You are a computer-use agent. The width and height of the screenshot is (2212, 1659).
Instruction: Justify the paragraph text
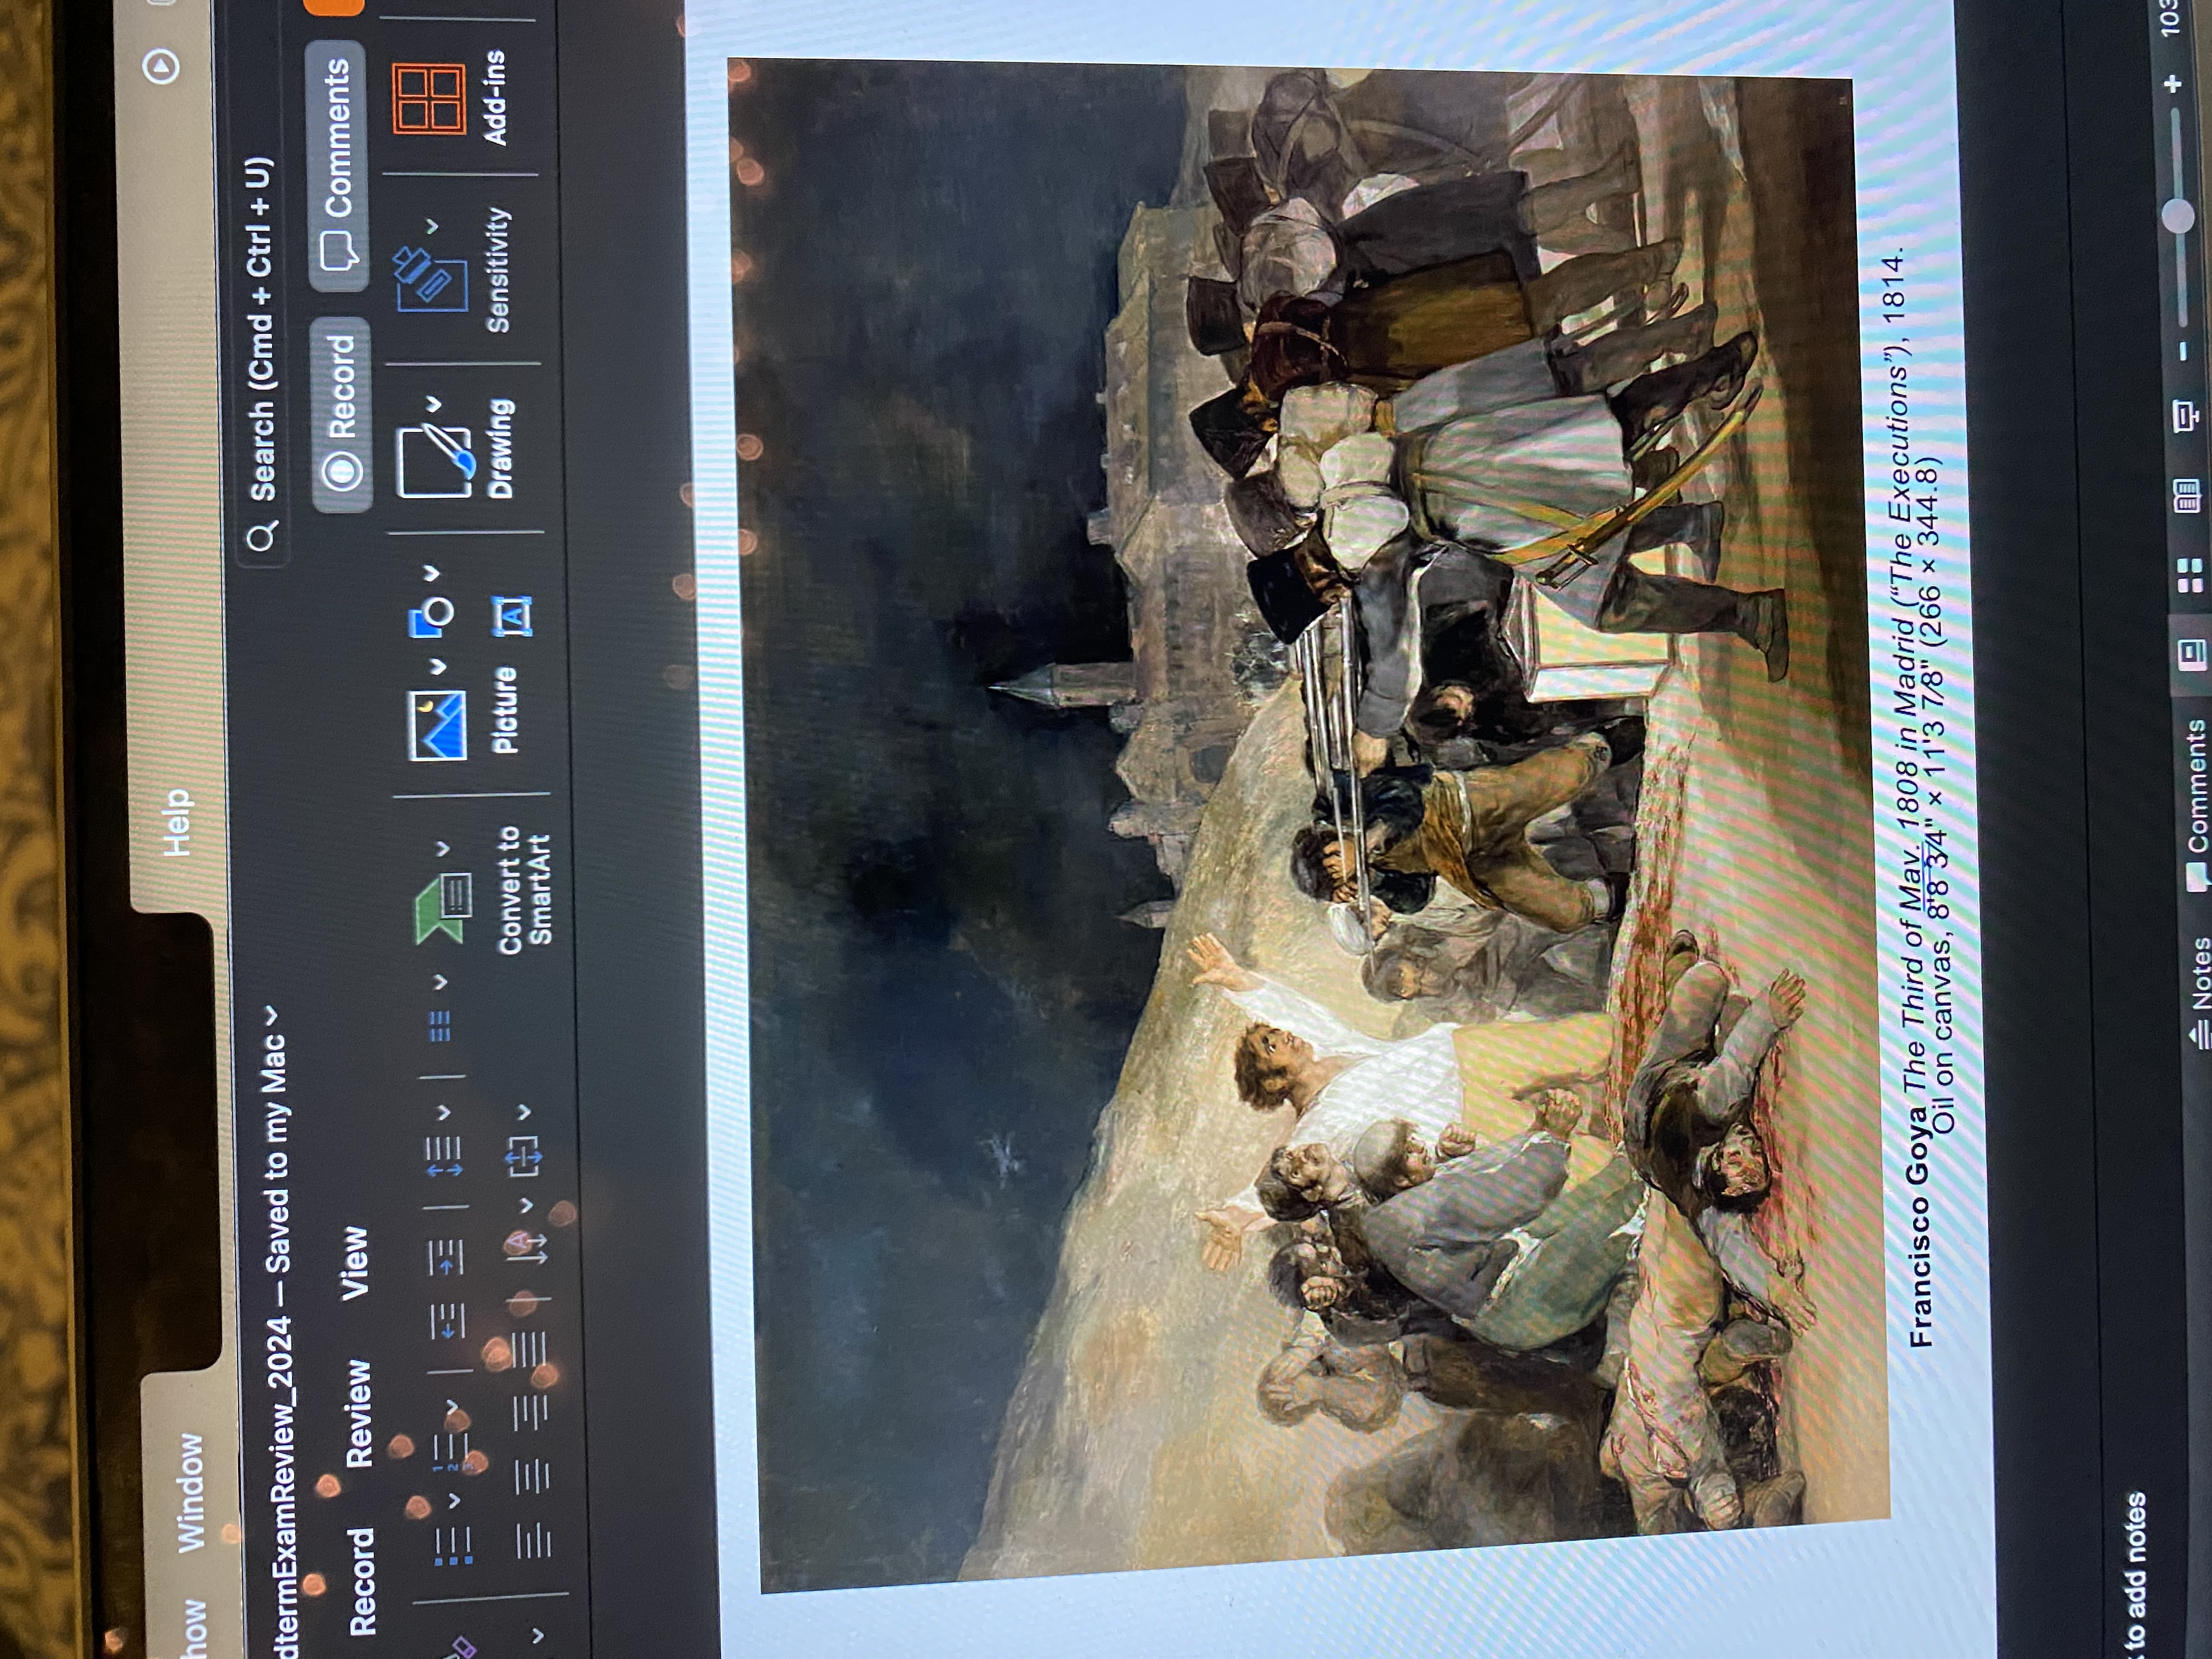pyautogui.click(x=530, y=1350)
